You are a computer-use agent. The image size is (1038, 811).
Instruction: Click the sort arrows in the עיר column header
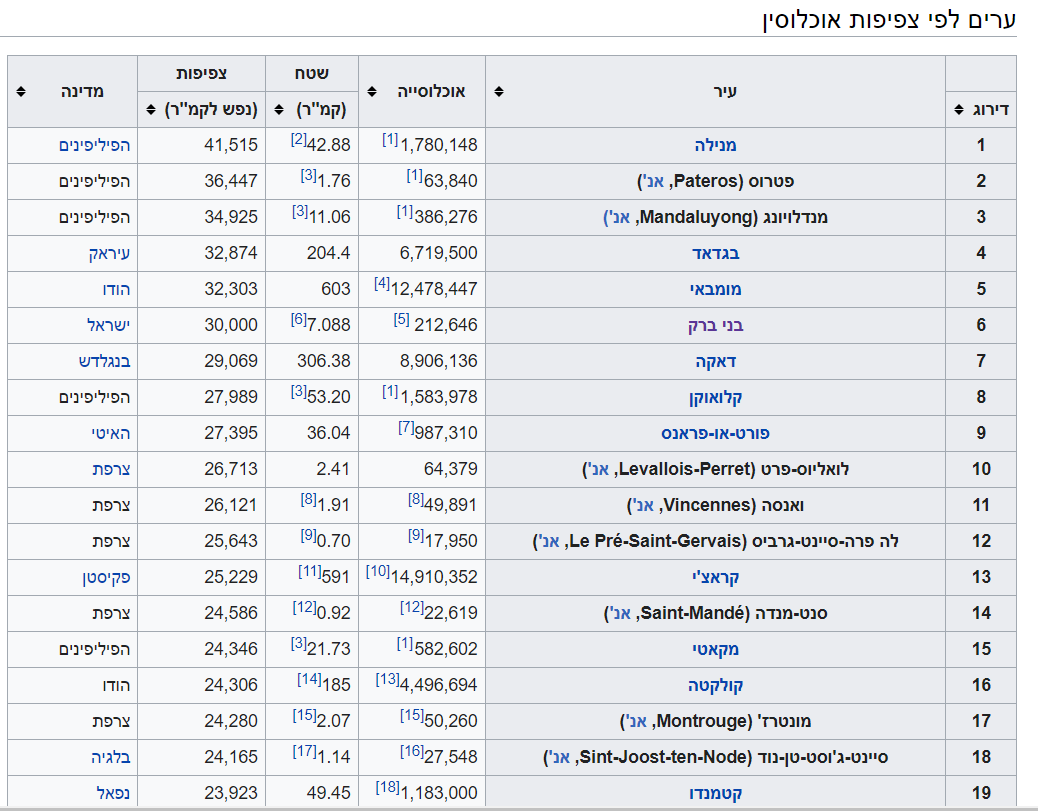[x=499, y=91]
